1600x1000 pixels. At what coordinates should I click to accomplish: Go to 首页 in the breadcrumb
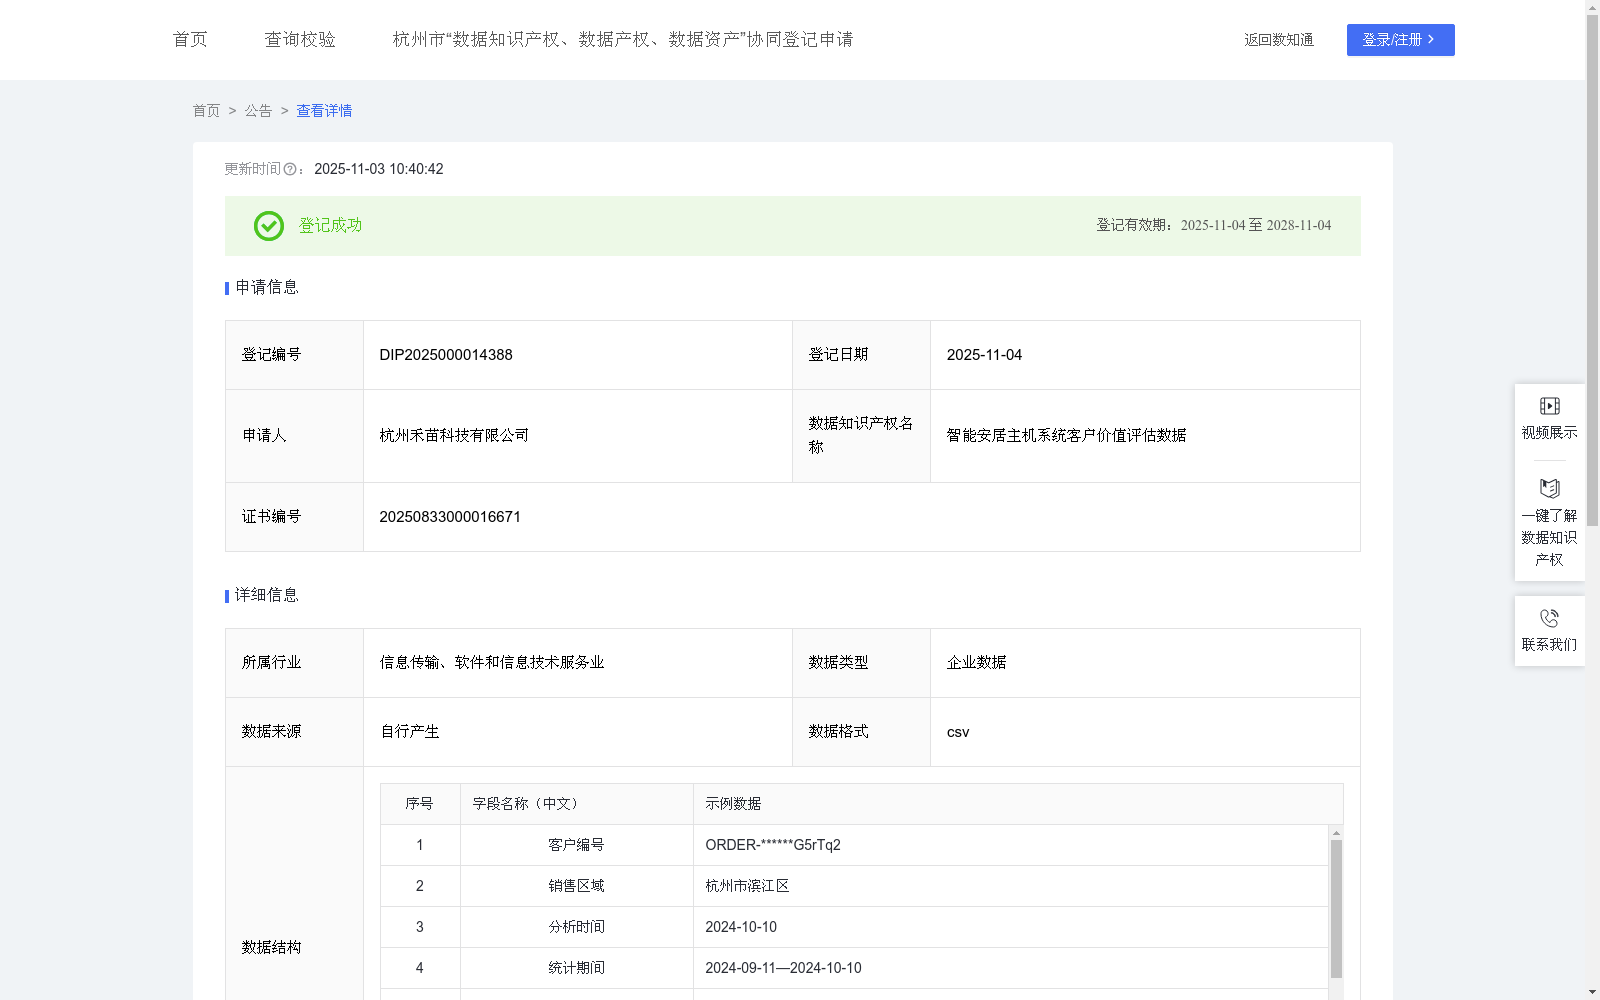(206, 111)
